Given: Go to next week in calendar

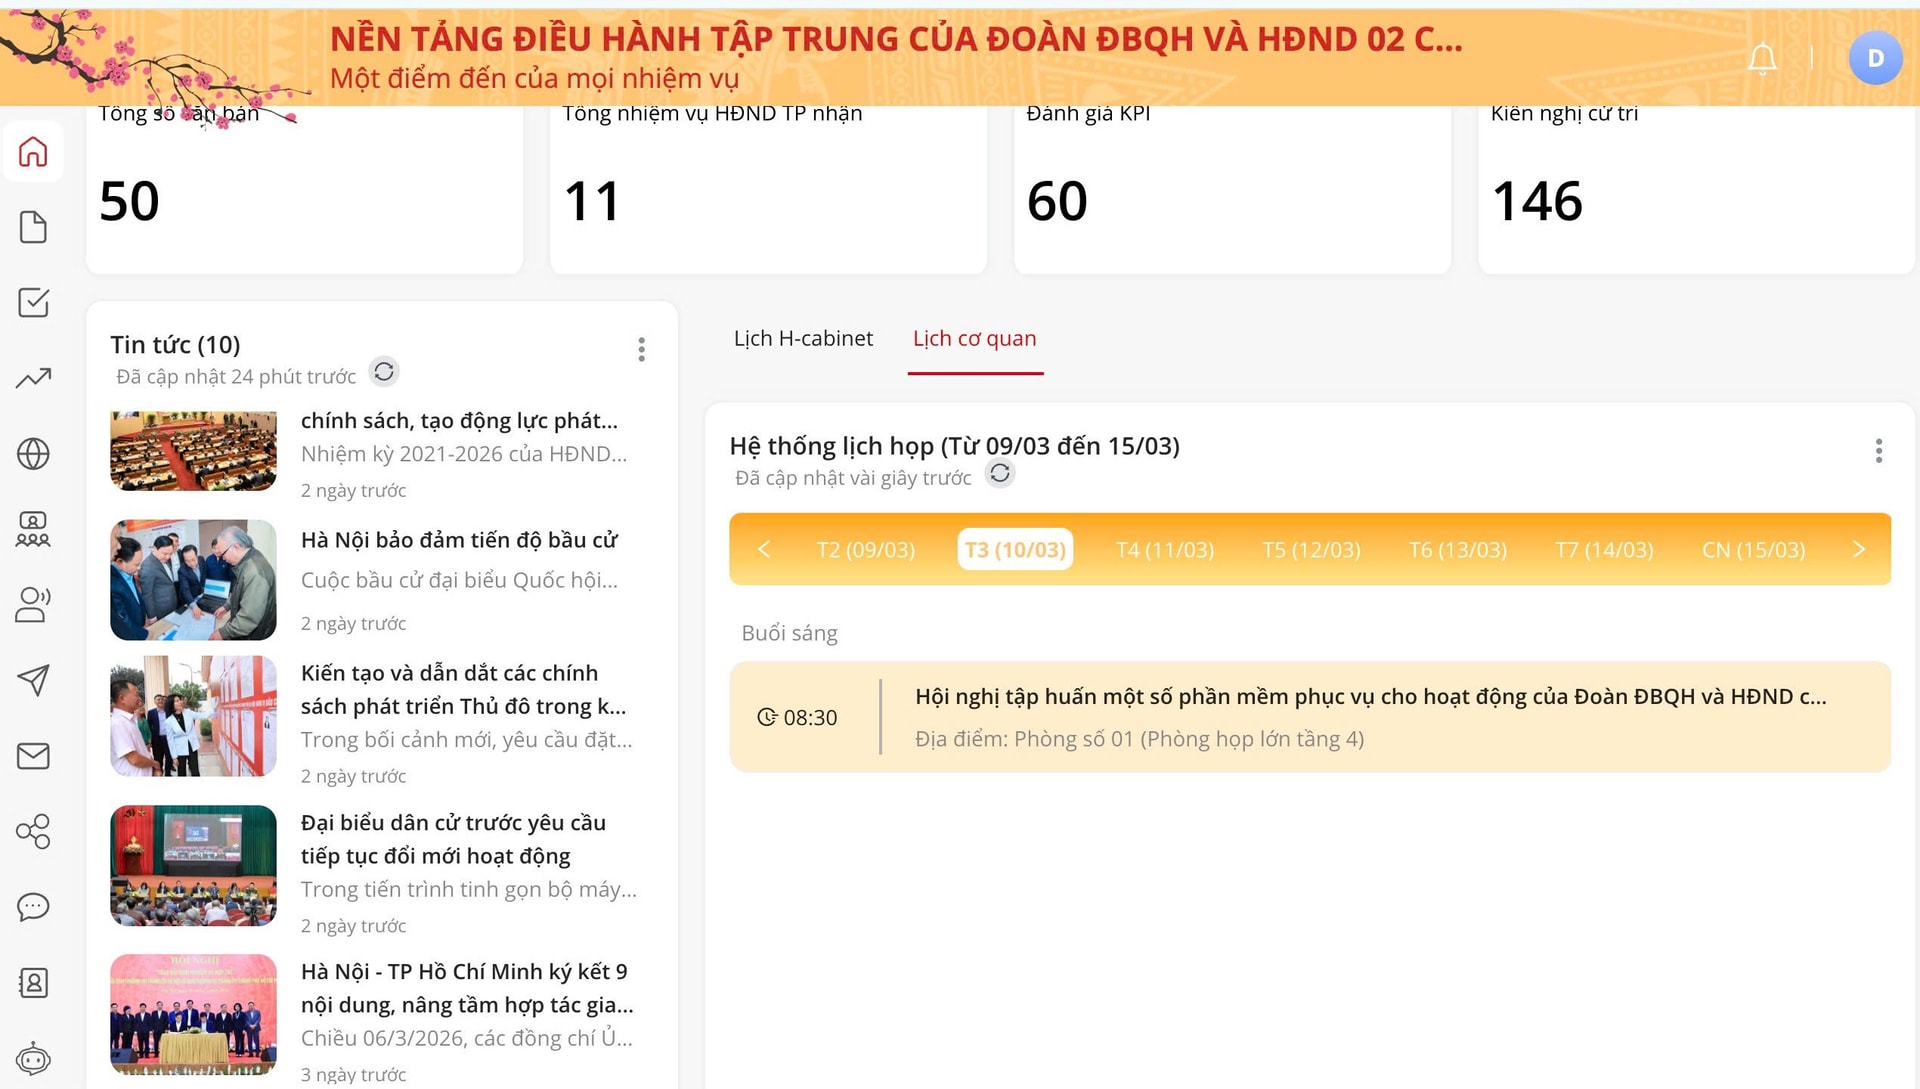Looking at the screenshot, I should (x=1858, y=549).
